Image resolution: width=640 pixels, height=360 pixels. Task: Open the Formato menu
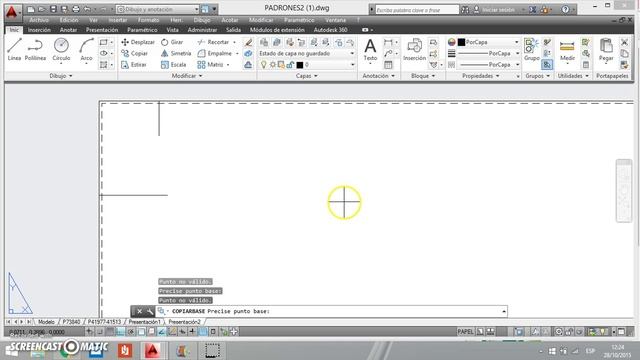(x=149, y=20)
